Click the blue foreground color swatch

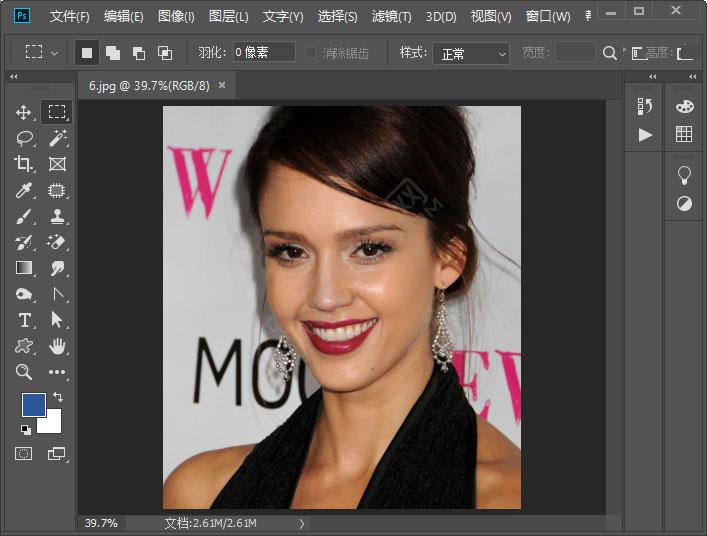(x=33, y=405)
